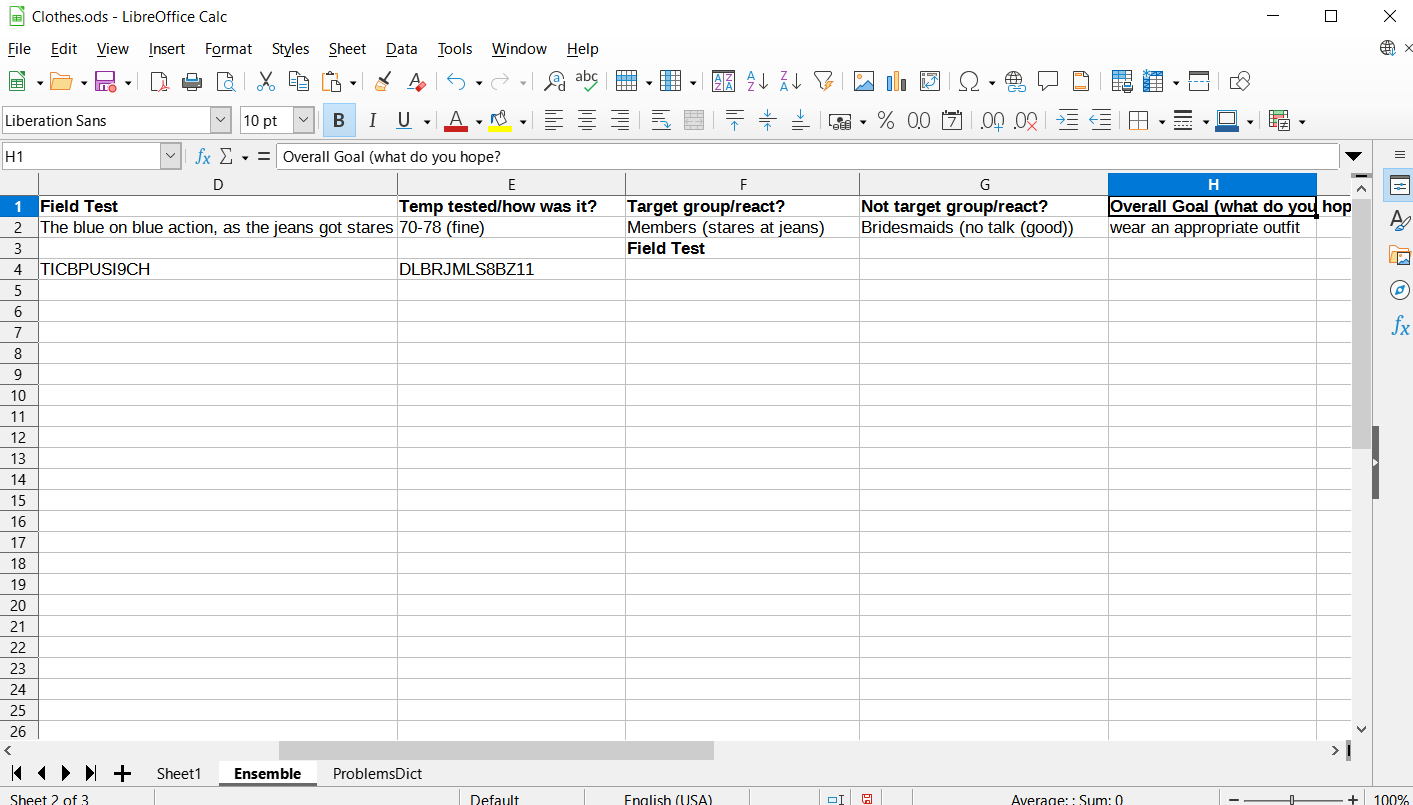Open print preview from the toolbar
This screenshot has width=1413, height=805.
[x=226, y=82]
